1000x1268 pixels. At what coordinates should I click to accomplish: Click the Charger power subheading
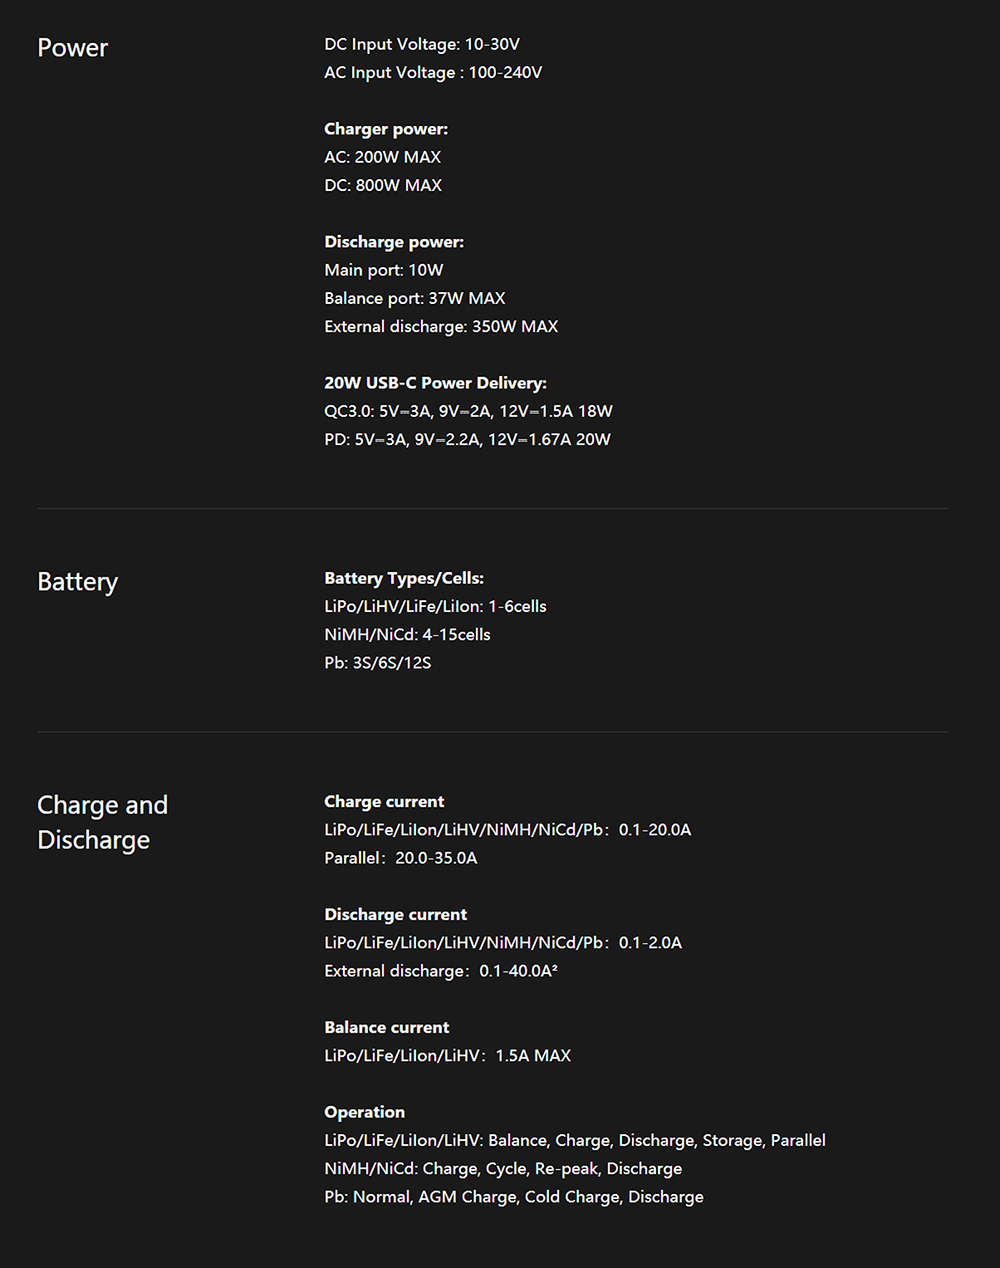(386, 129)
